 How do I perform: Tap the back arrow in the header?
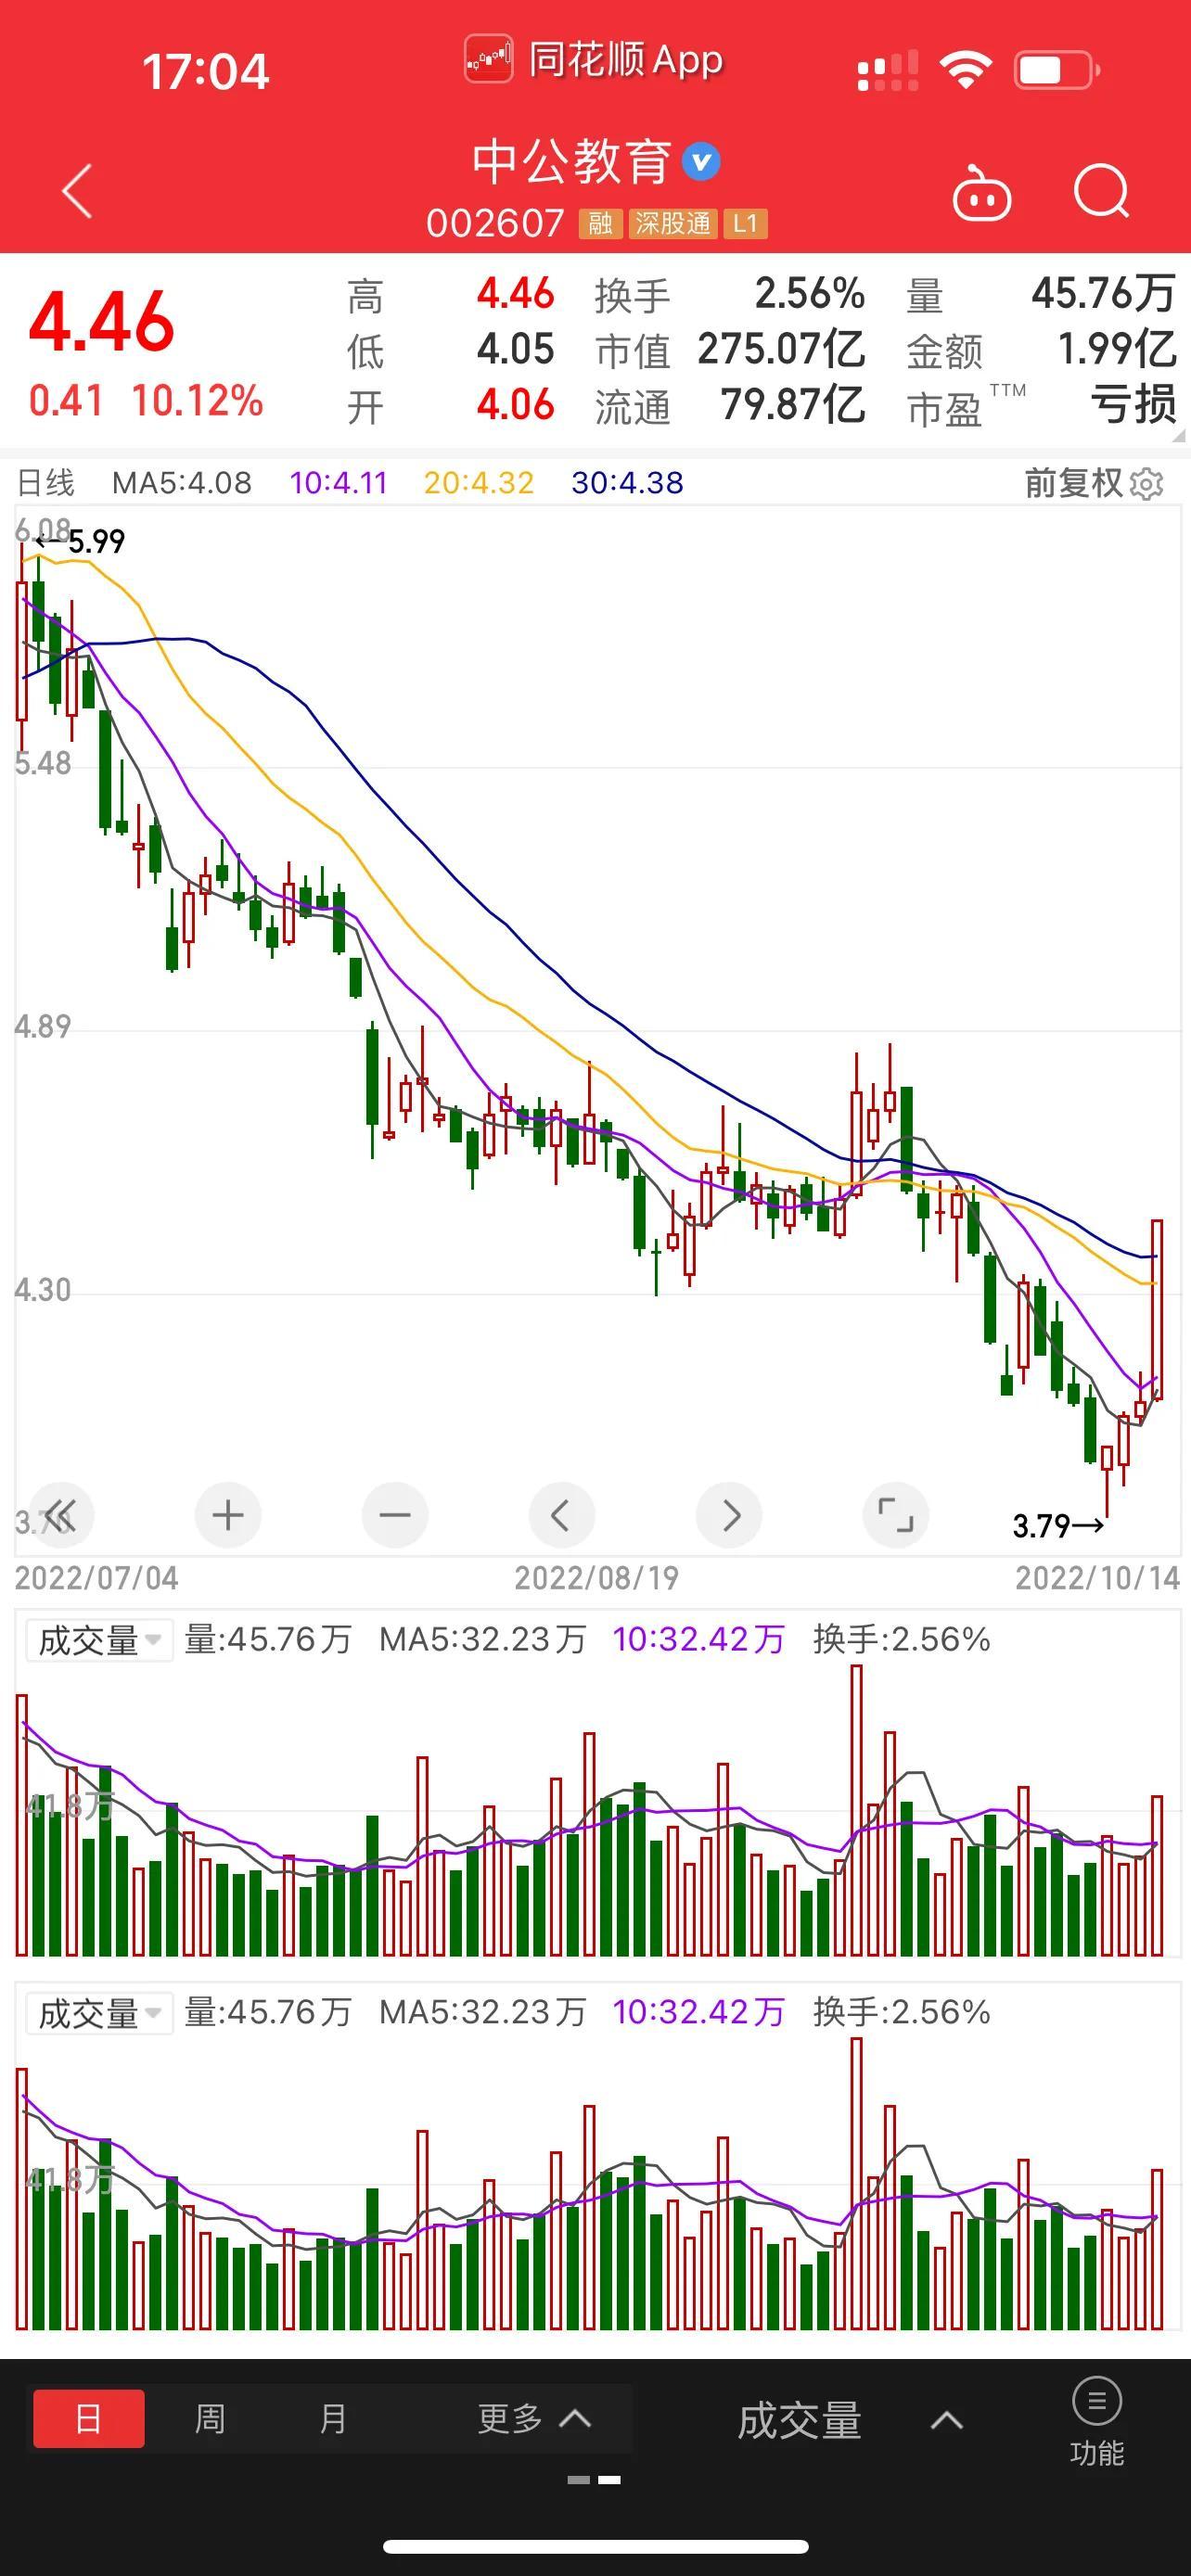click(77, 191)
